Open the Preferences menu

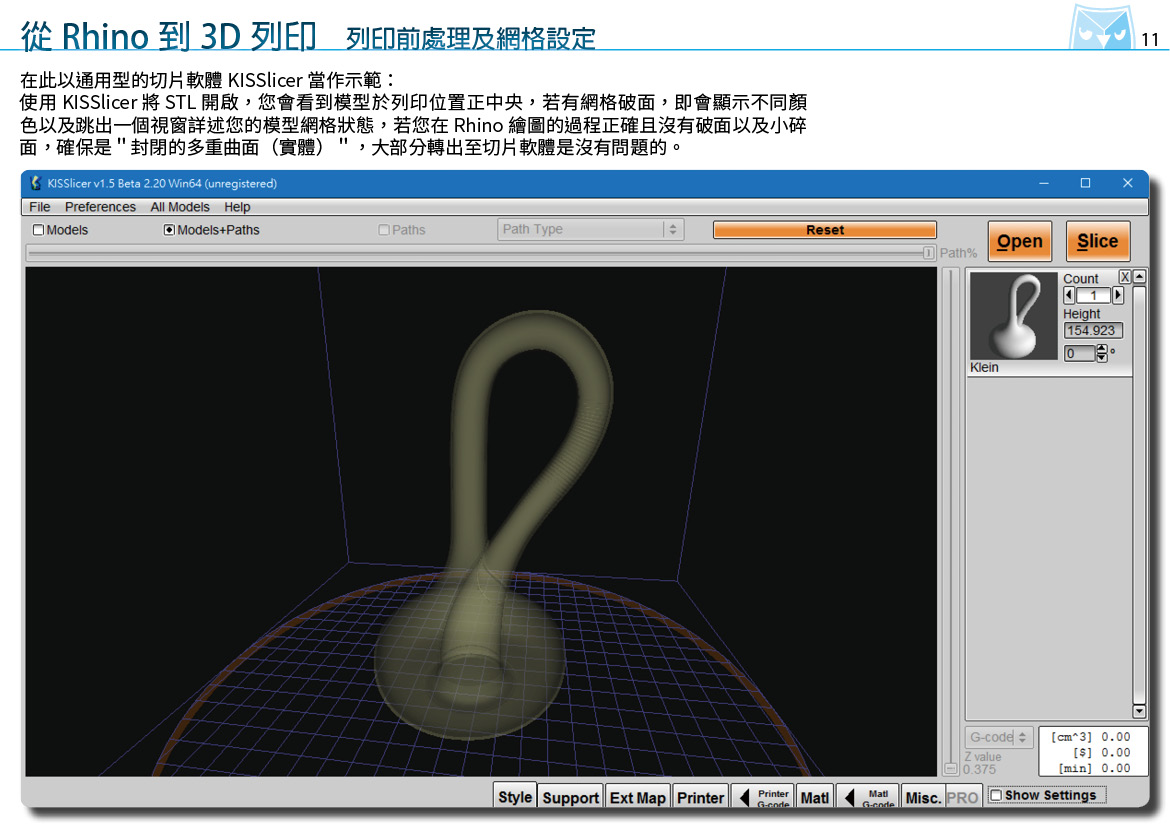[100, 207]
